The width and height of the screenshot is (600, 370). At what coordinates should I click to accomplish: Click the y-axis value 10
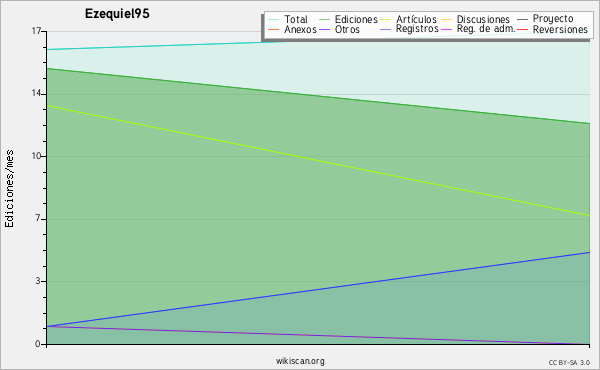(x=36, y=156)
